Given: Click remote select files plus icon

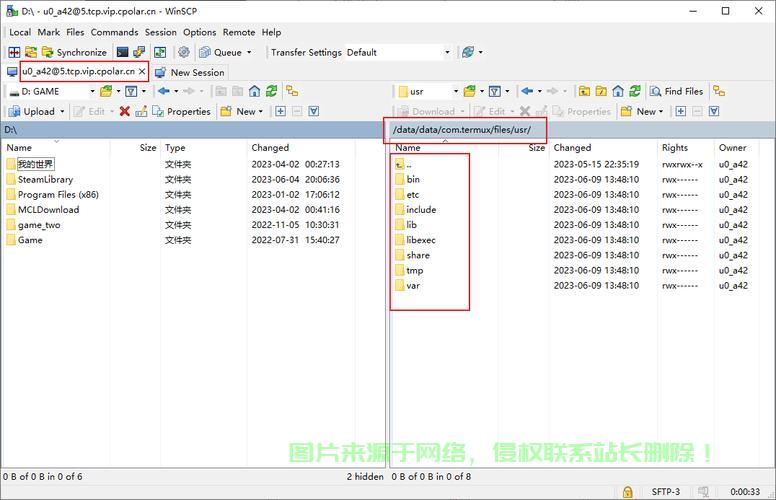Looking at the screenshot, I should point(681,111).
